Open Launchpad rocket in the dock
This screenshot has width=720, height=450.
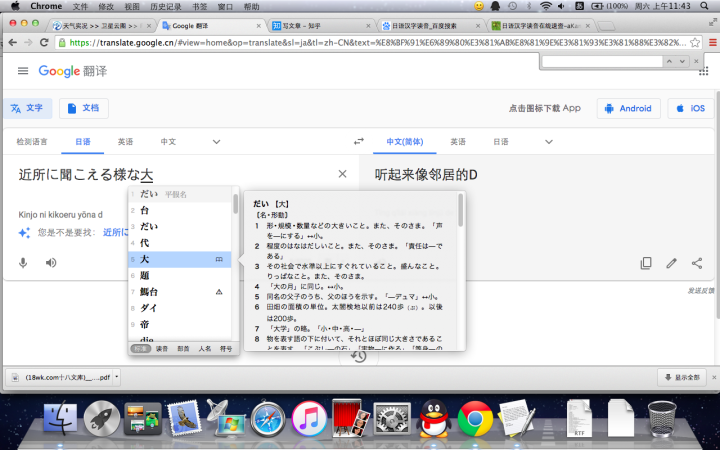point(102,418)
